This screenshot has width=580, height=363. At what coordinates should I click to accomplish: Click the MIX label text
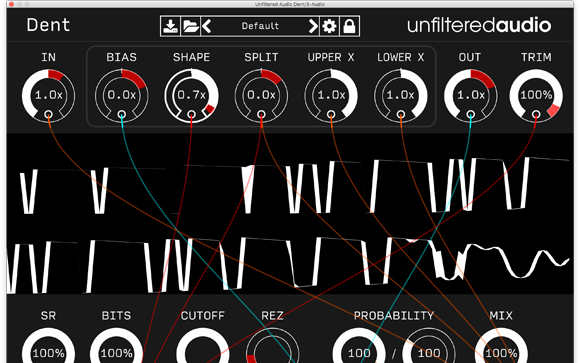pyautogui.click(x=501, y=316)
